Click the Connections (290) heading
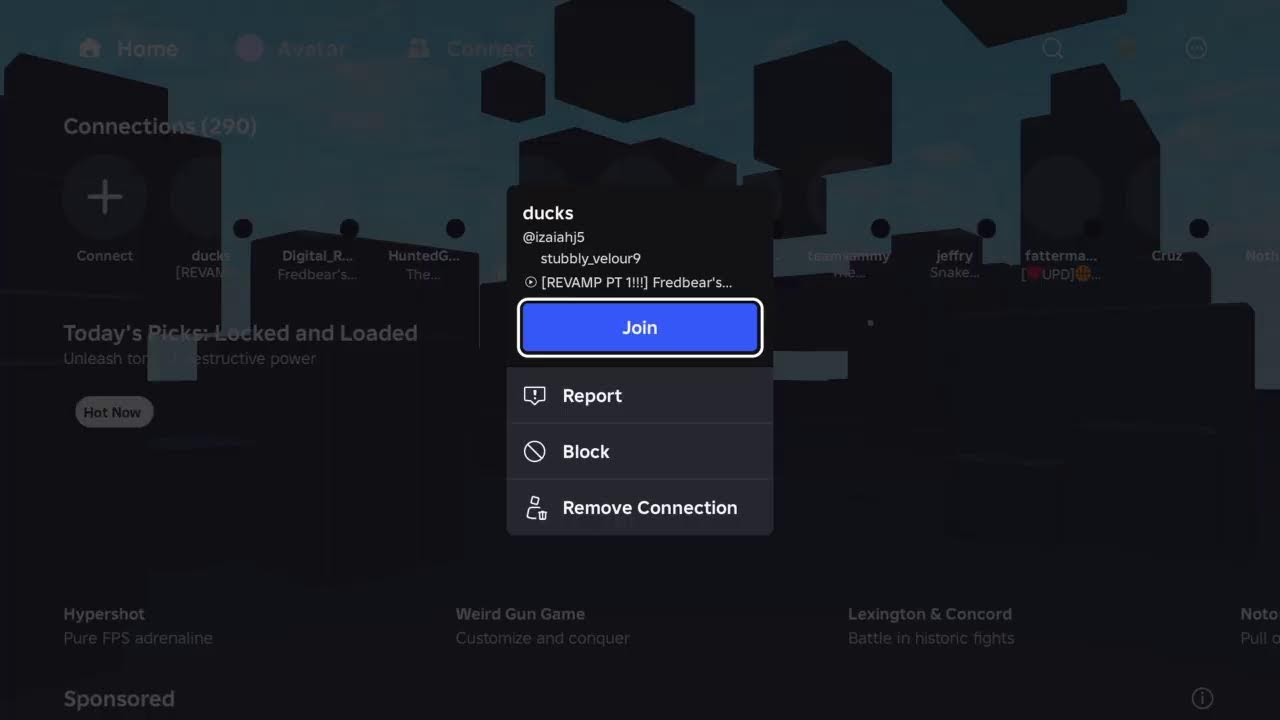This screenshot has height=720, width=1280. (x=160, y=126)
